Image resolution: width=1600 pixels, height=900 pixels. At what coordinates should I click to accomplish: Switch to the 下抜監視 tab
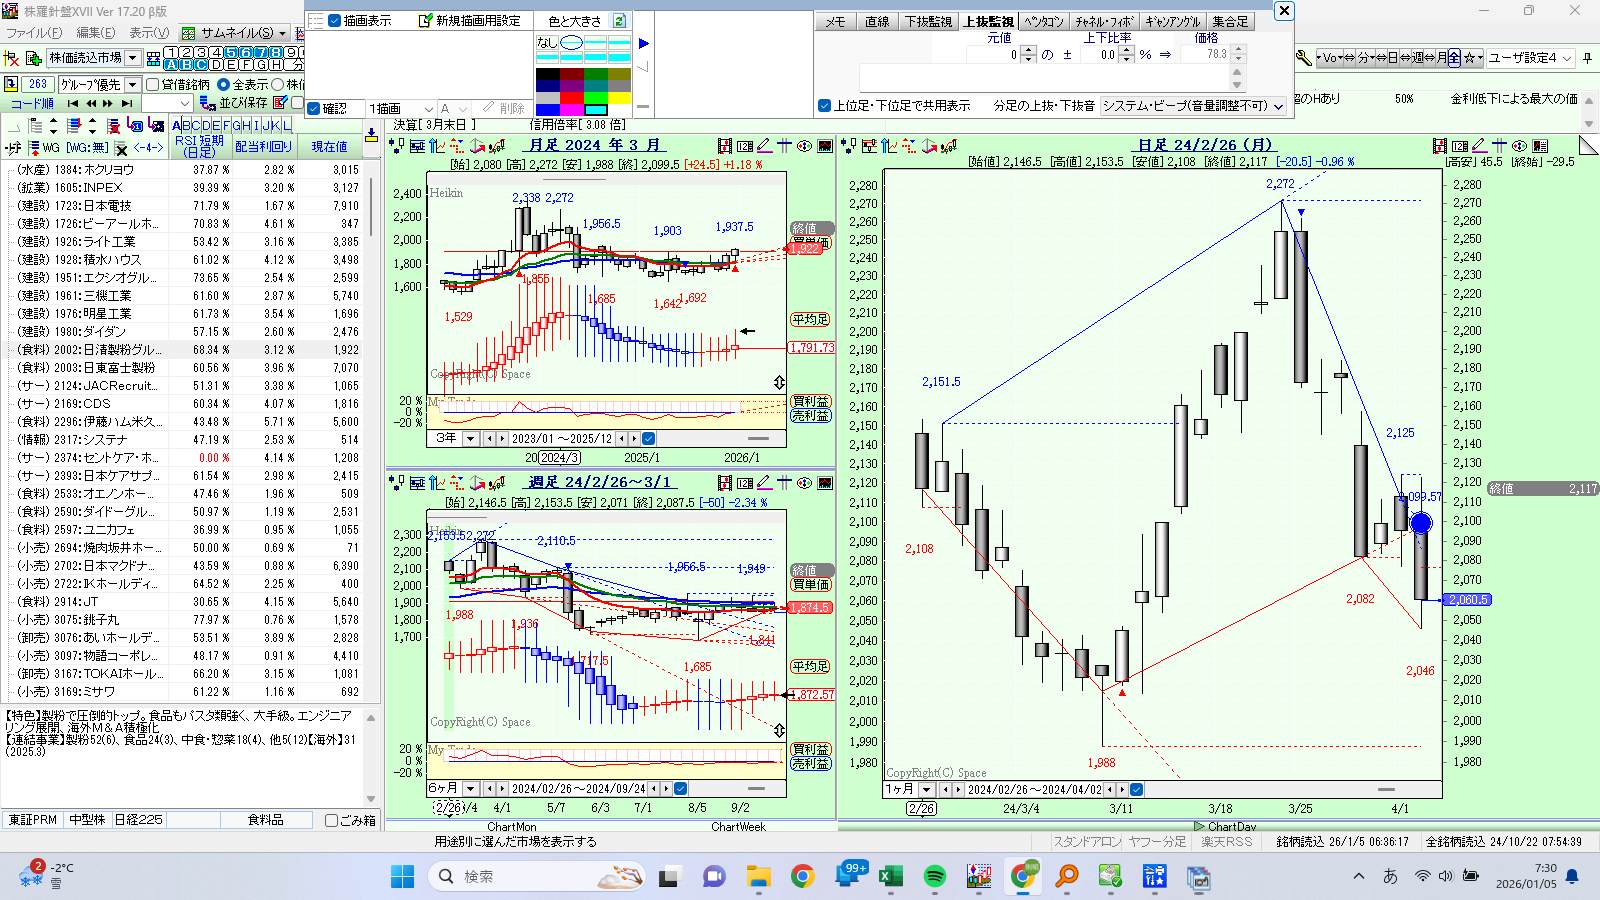tap(928, 21)
